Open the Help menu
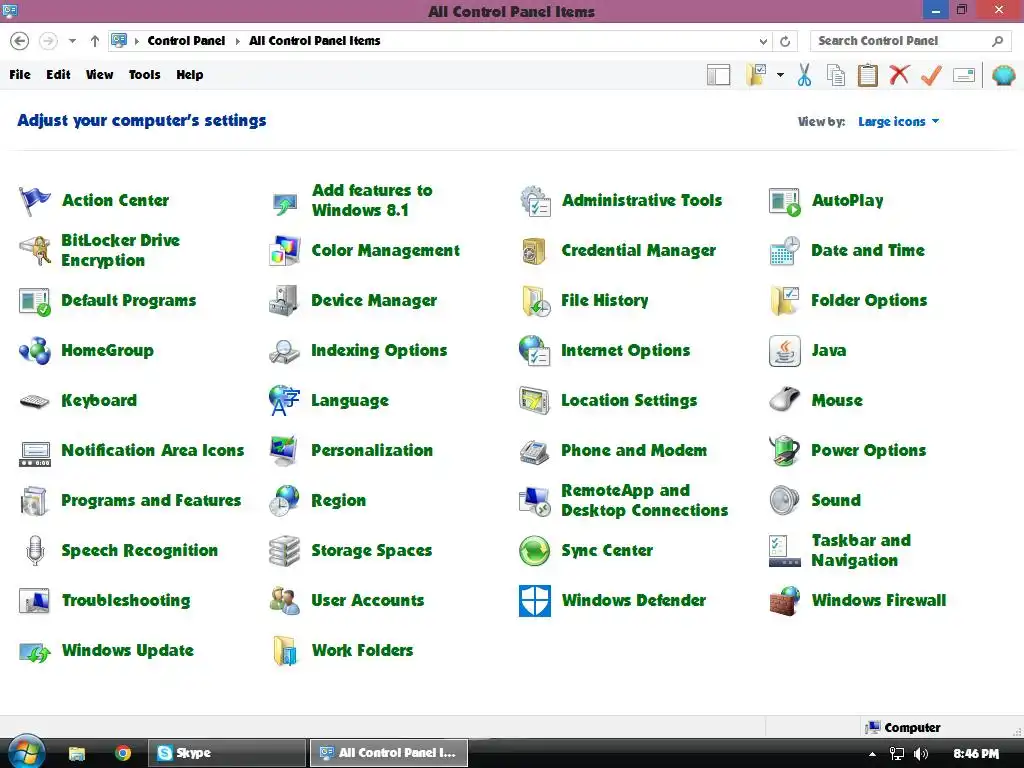Viewport: 1024px width, 768px height. pos(189,74)
